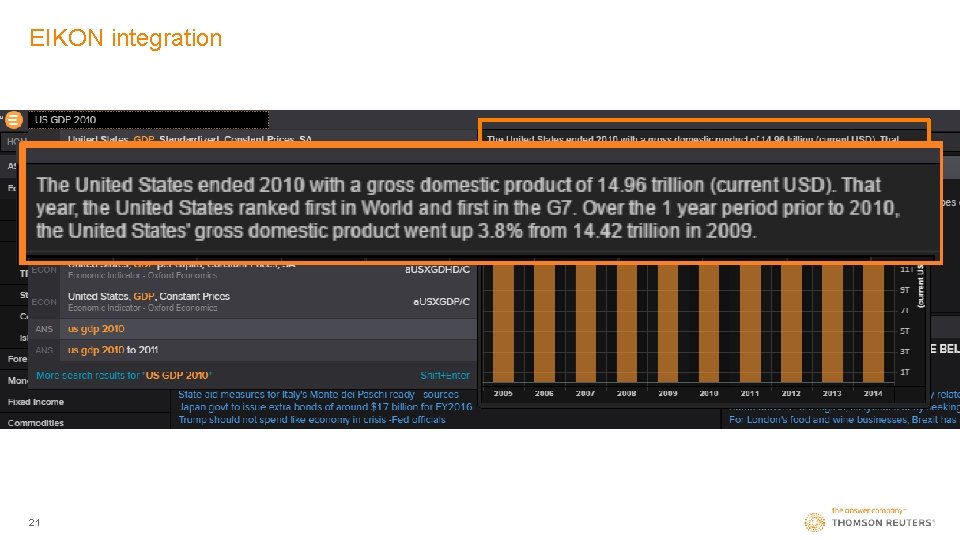Choose 'us gdp 2010 to 2011' suggestion
Screen dimensions: 960x540
(x=252, y=350)
